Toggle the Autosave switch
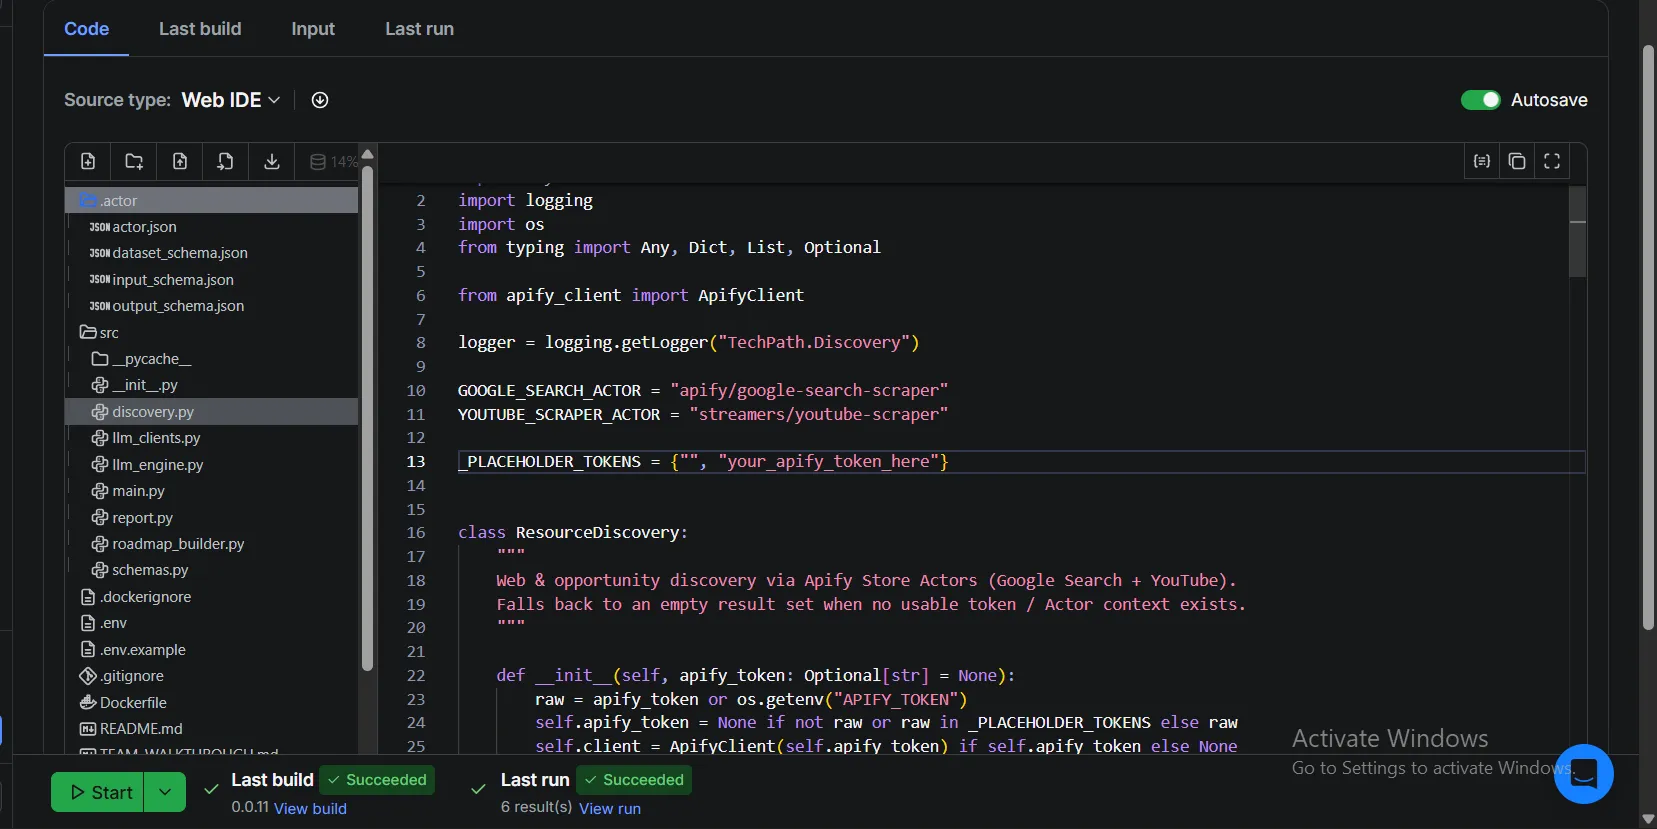The width and height of the screenshot is (1657, 829). click(1480, 100)
